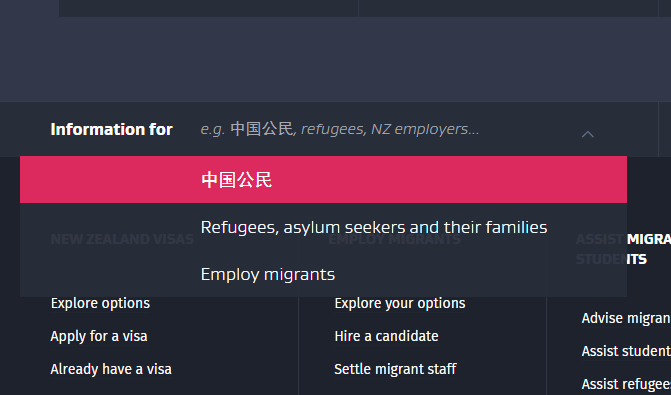Click the Employ Migrants section heading

click(394, 239)
